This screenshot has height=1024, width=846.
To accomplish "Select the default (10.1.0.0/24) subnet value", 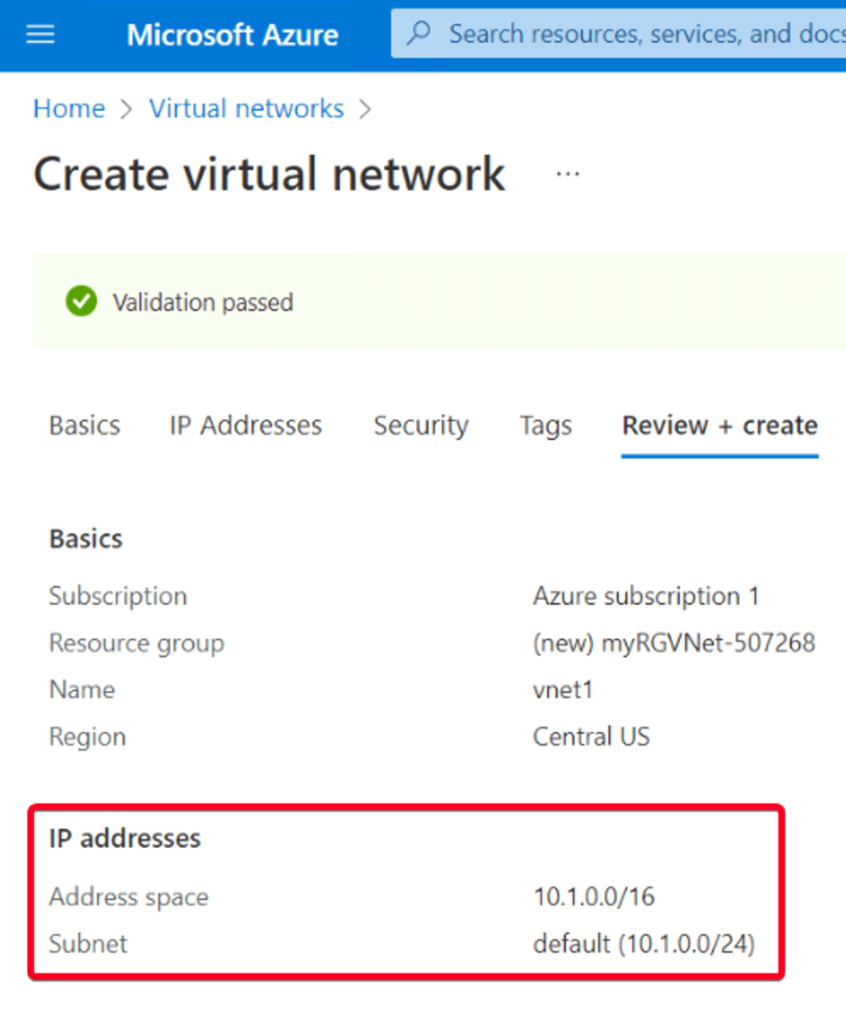I will tap(644, 944).
